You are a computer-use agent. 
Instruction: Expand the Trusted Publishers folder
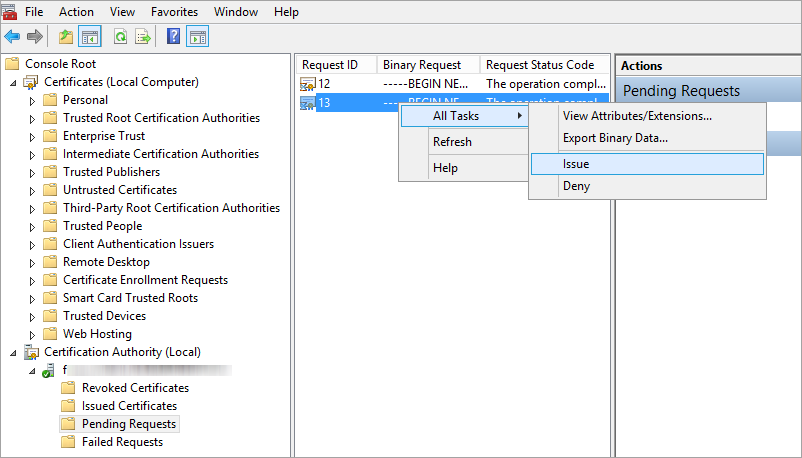point(32,172)
